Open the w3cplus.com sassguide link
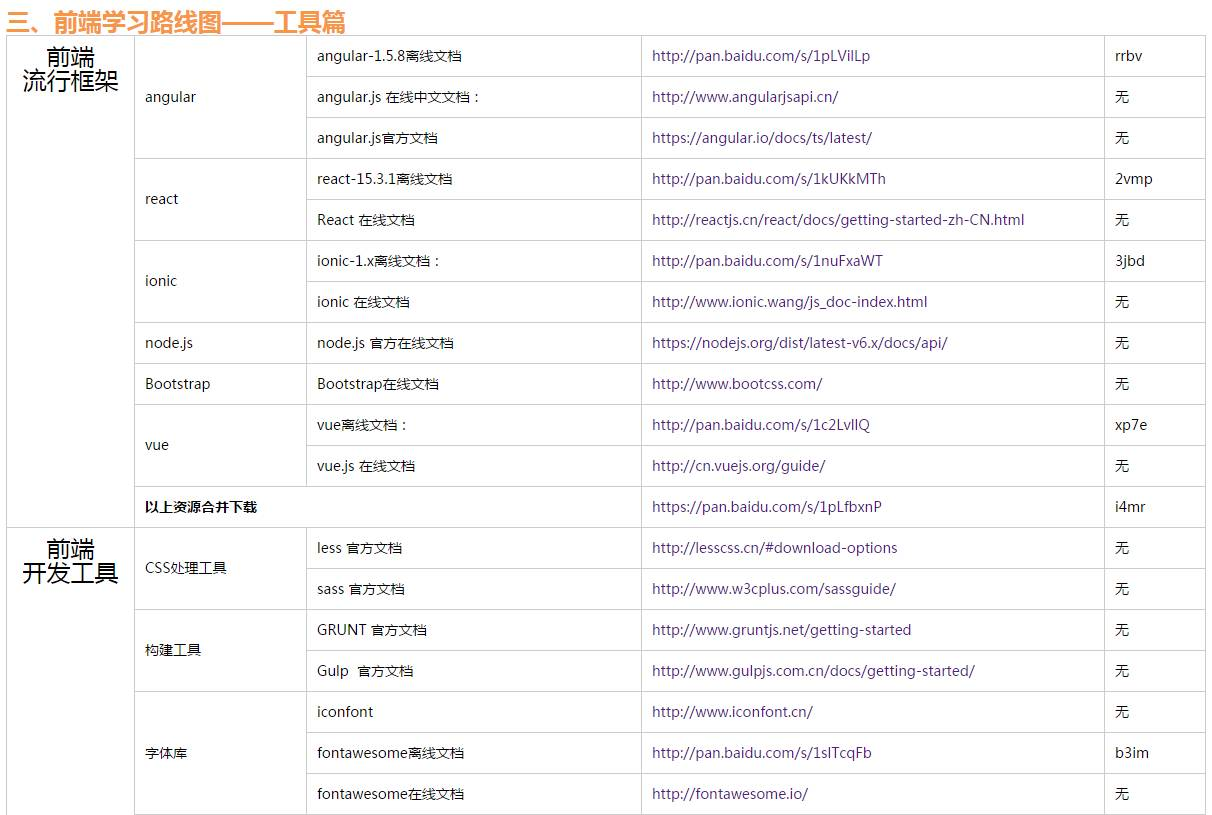 774,589
